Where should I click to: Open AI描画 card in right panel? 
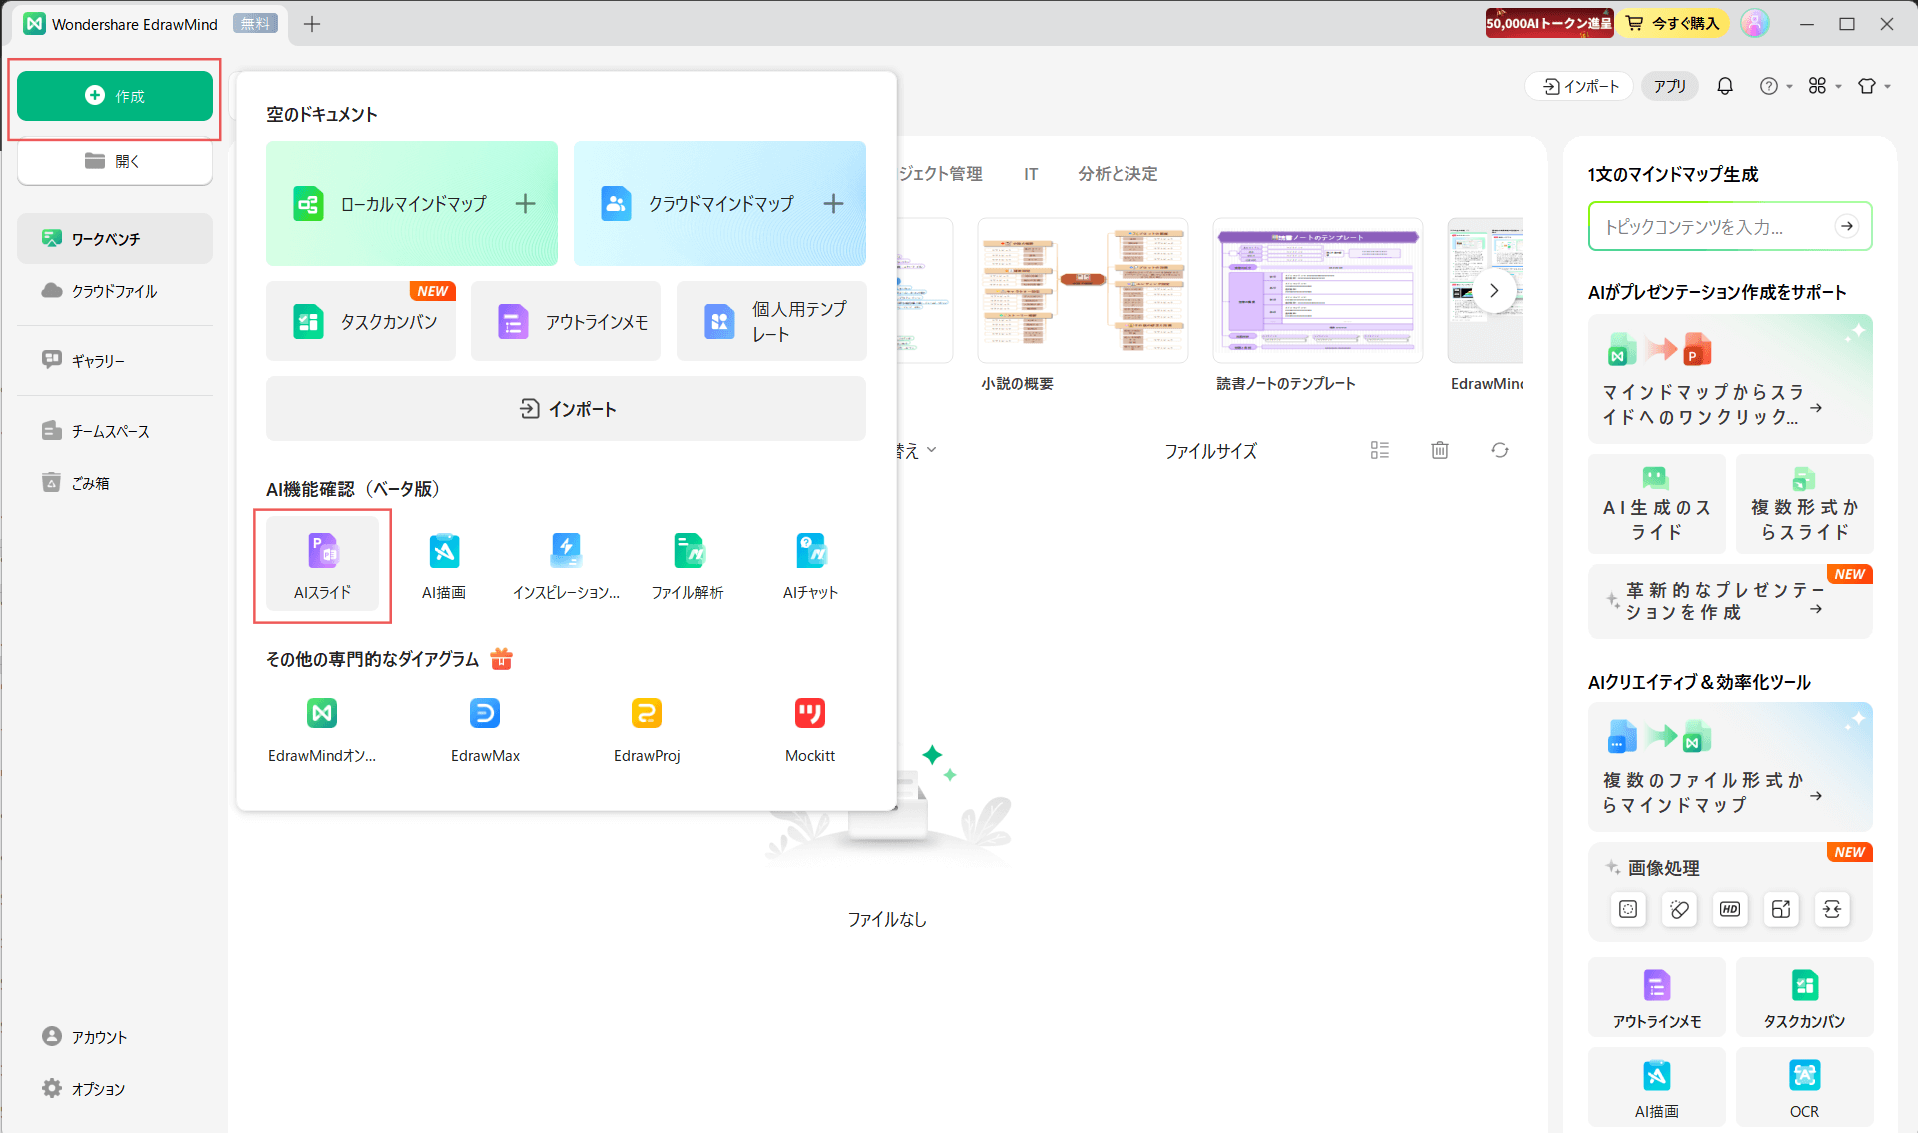point(1656,1087)
